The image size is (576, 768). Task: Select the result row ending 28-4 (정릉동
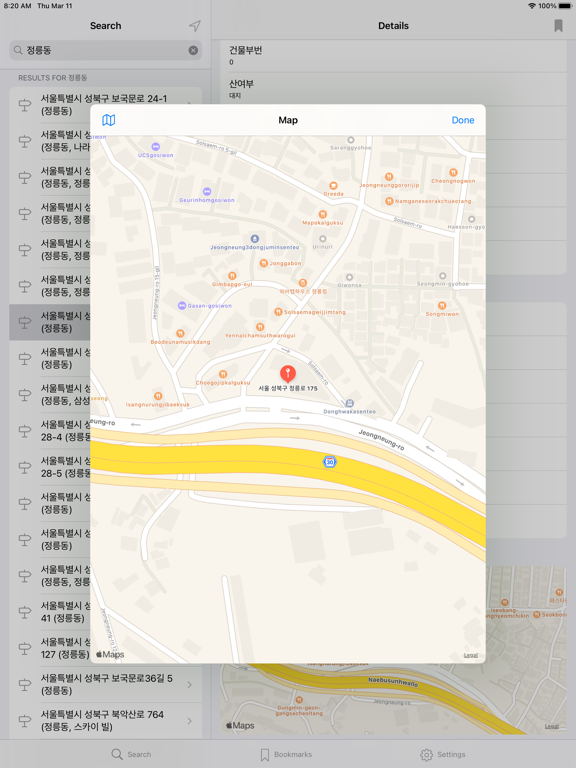pyautogui.click(x=49, y=431)
